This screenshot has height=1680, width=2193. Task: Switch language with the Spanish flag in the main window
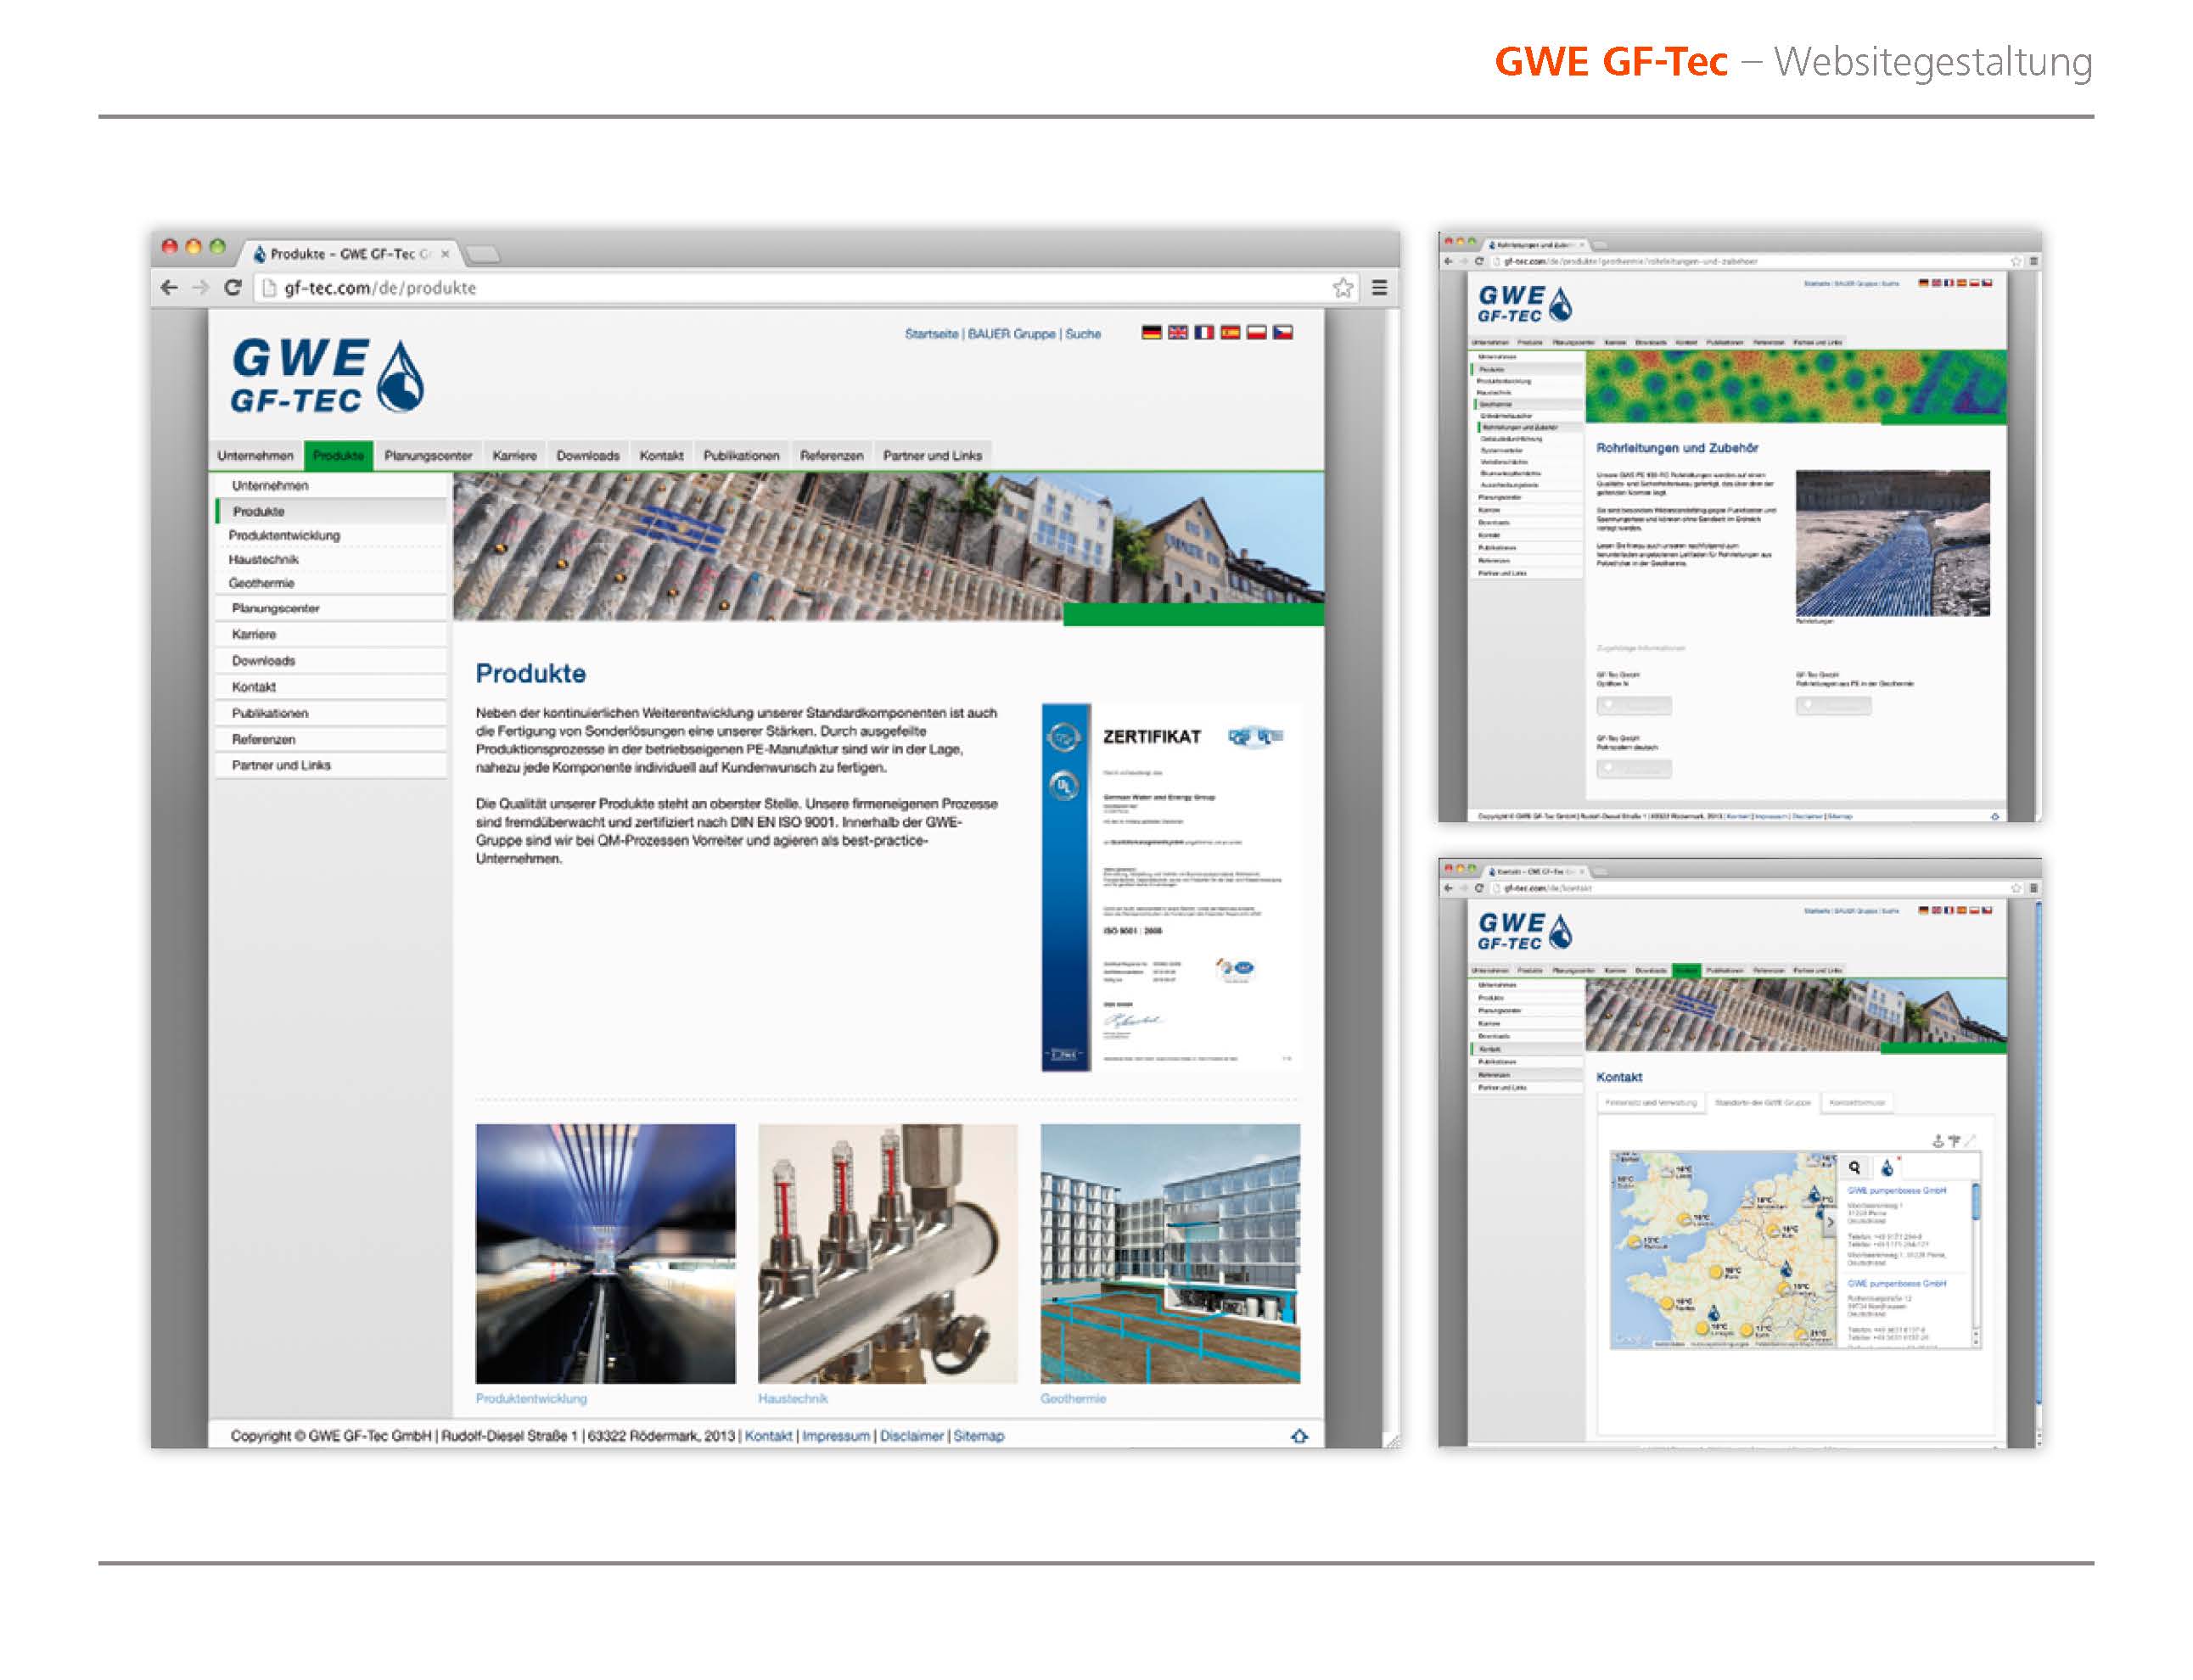[1229, 332]
